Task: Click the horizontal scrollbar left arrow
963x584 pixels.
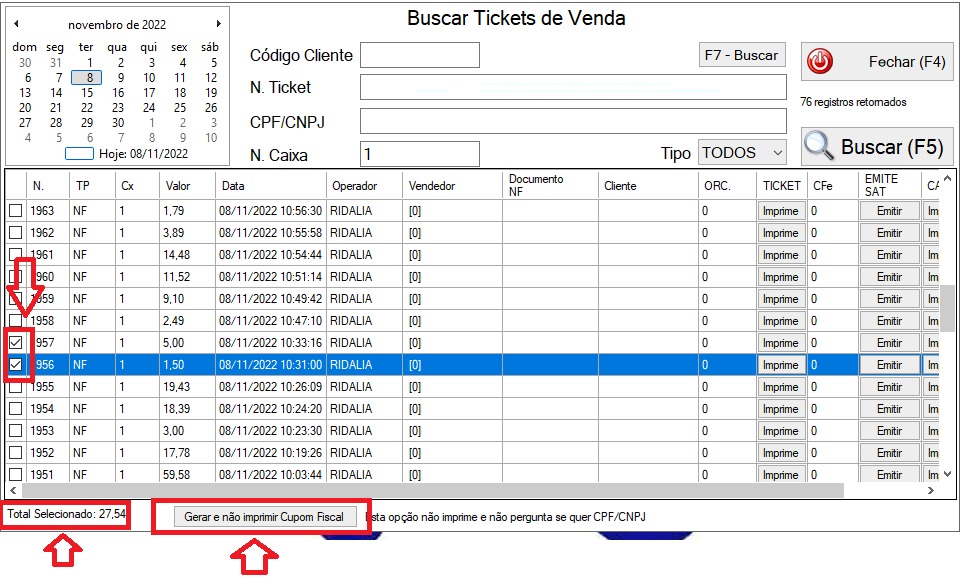Action: [14, 490]
